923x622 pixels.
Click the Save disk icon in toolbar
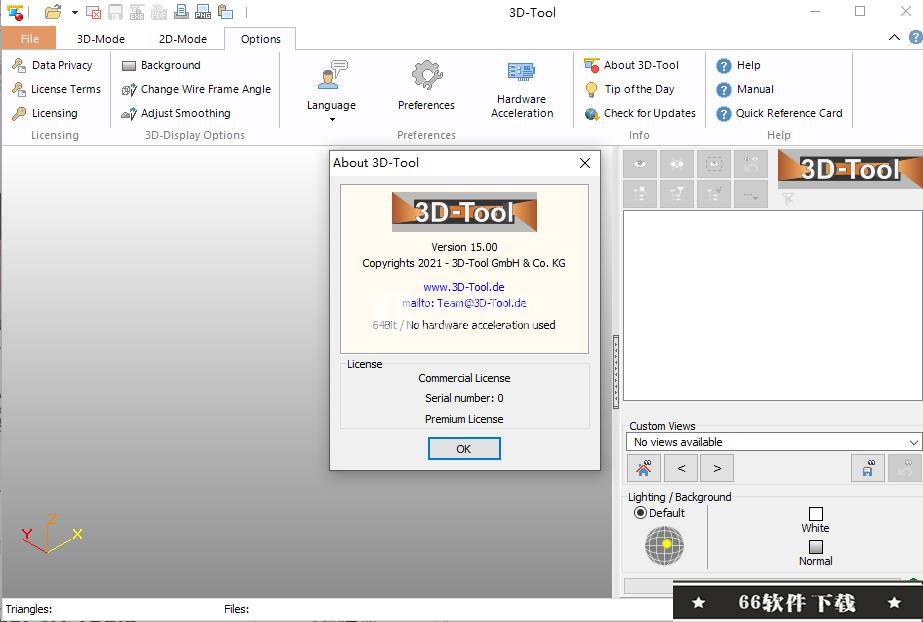115,12
